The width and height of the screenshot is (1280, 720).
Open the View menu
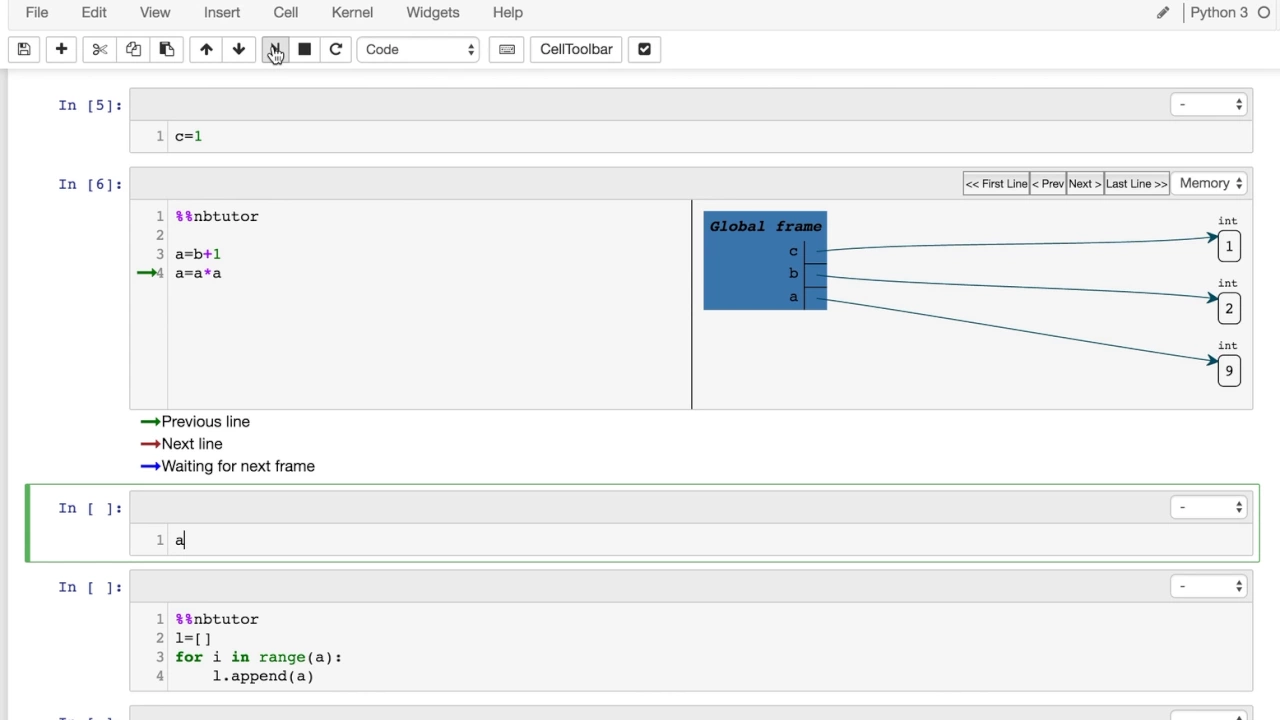click(x=155, y=13)
